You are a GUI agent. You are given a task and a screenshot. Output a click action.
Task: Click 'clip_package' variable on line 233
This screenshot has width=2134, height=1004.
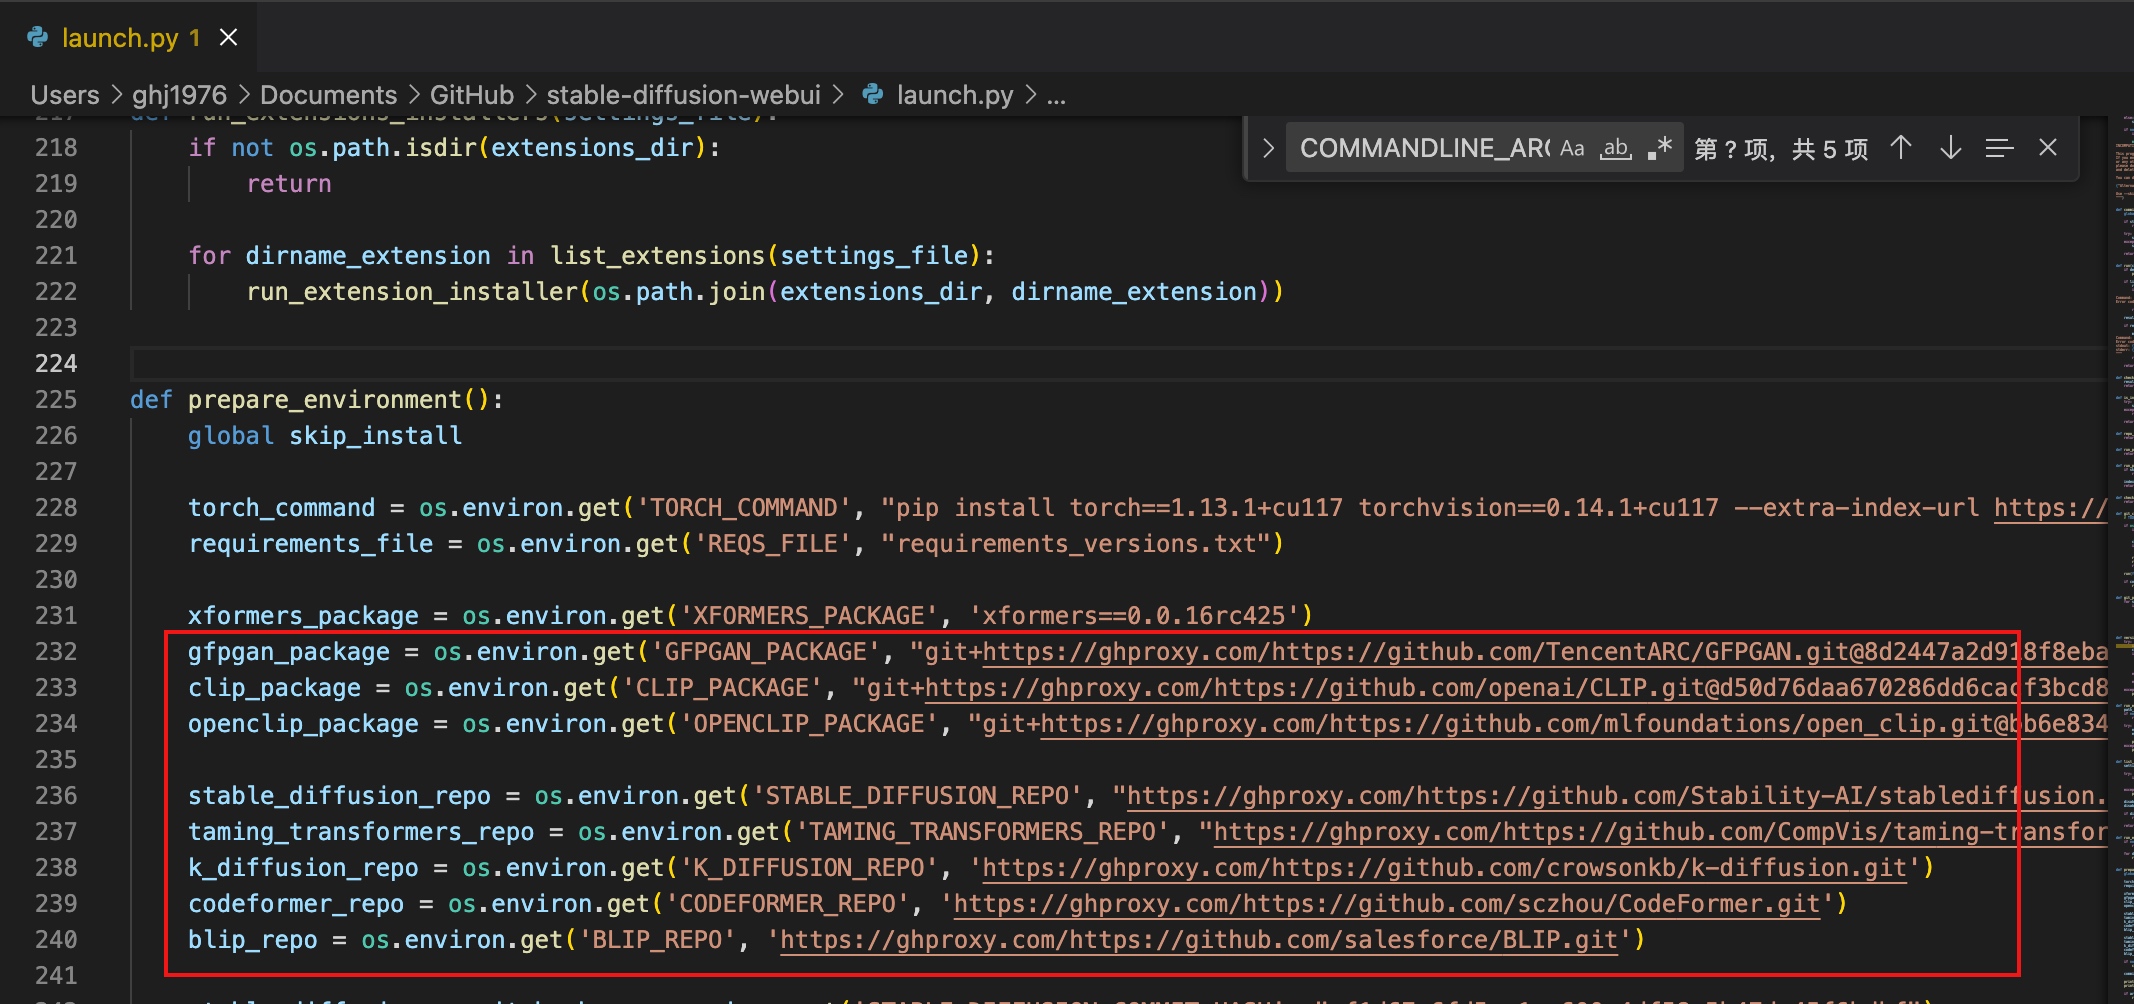click(274, 688)
